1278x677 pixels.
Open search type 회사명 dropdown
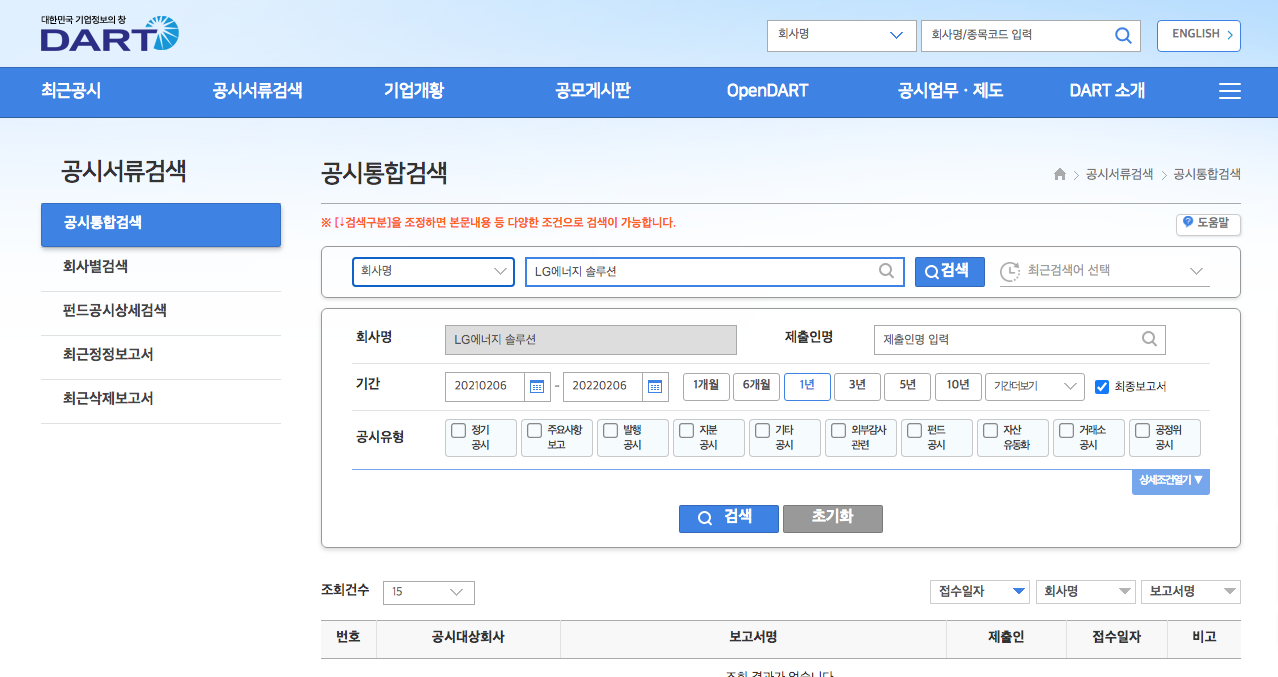433,271
